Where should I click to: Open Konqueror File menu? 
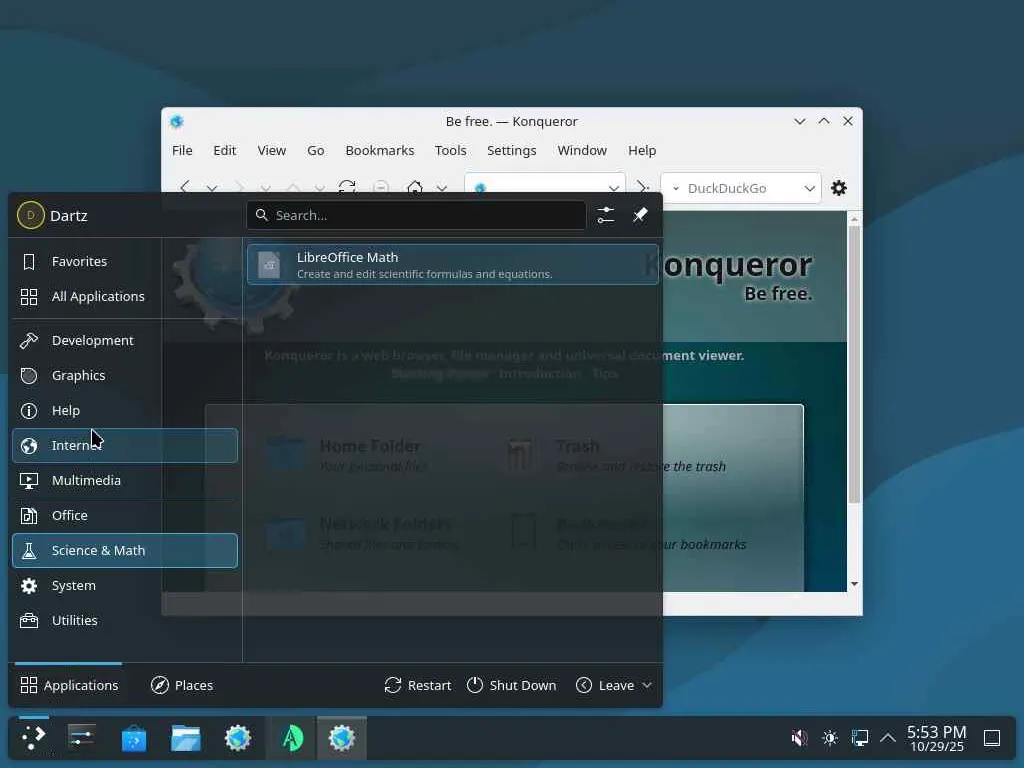tap(182, 150)
